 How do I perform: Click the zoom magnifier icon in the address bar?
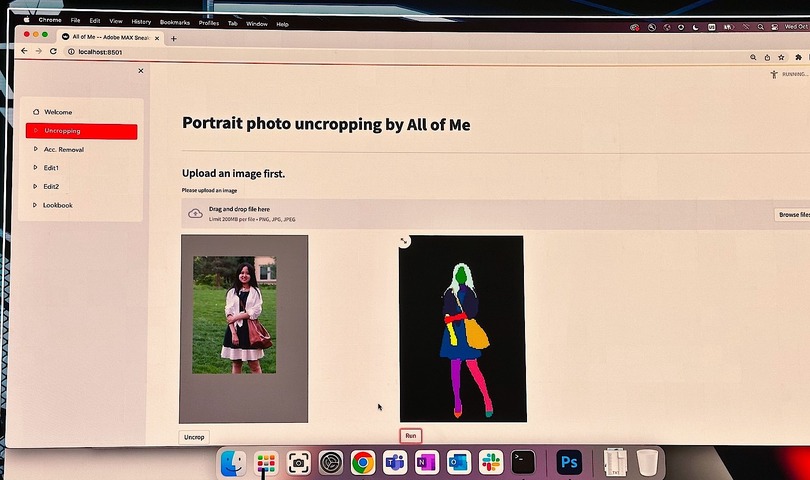[x=753, y=57]
